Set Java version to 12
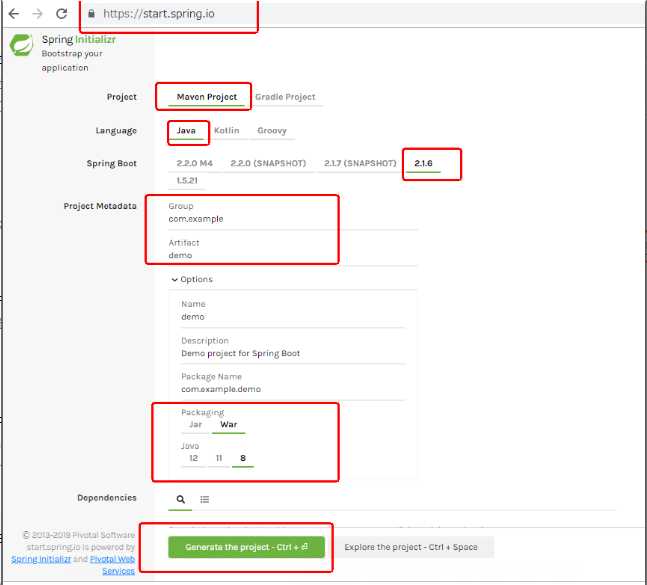 click(193, 458)
